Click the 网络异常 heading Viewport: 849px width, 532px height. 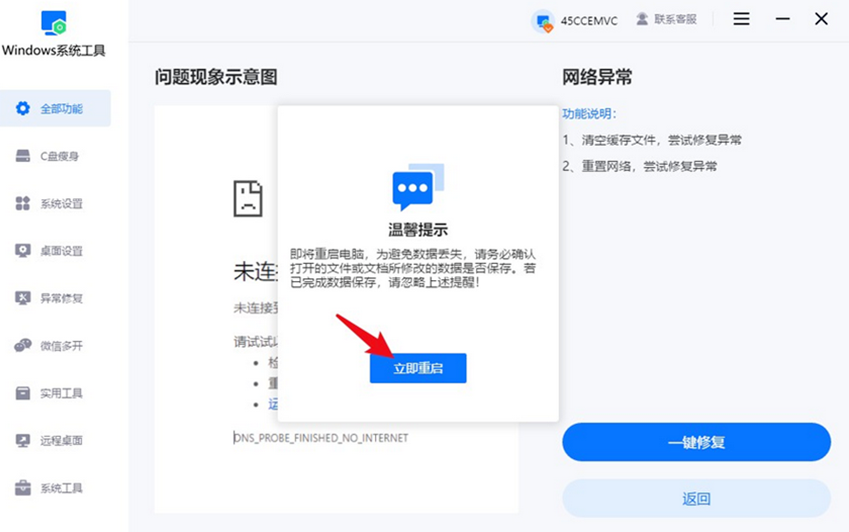(597, 77)
